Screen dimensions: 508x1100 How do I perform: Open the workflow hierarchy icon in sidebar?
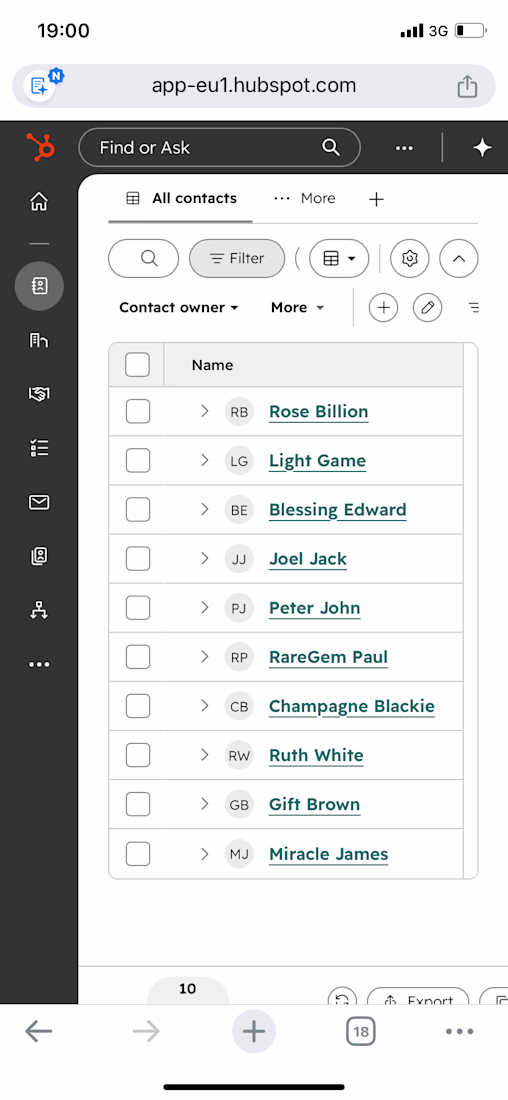pos(39,610)
